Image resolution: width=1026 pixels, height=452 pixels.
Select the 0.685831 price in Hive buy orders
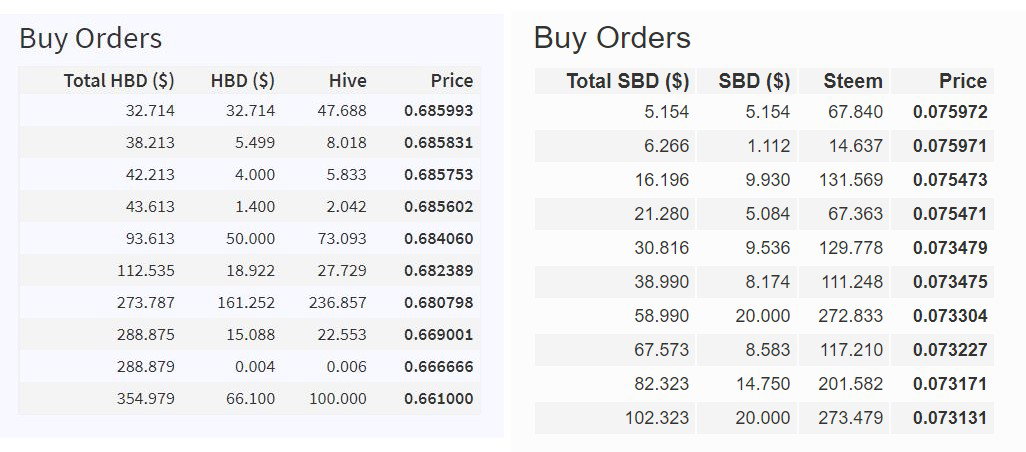click(438, 143)
